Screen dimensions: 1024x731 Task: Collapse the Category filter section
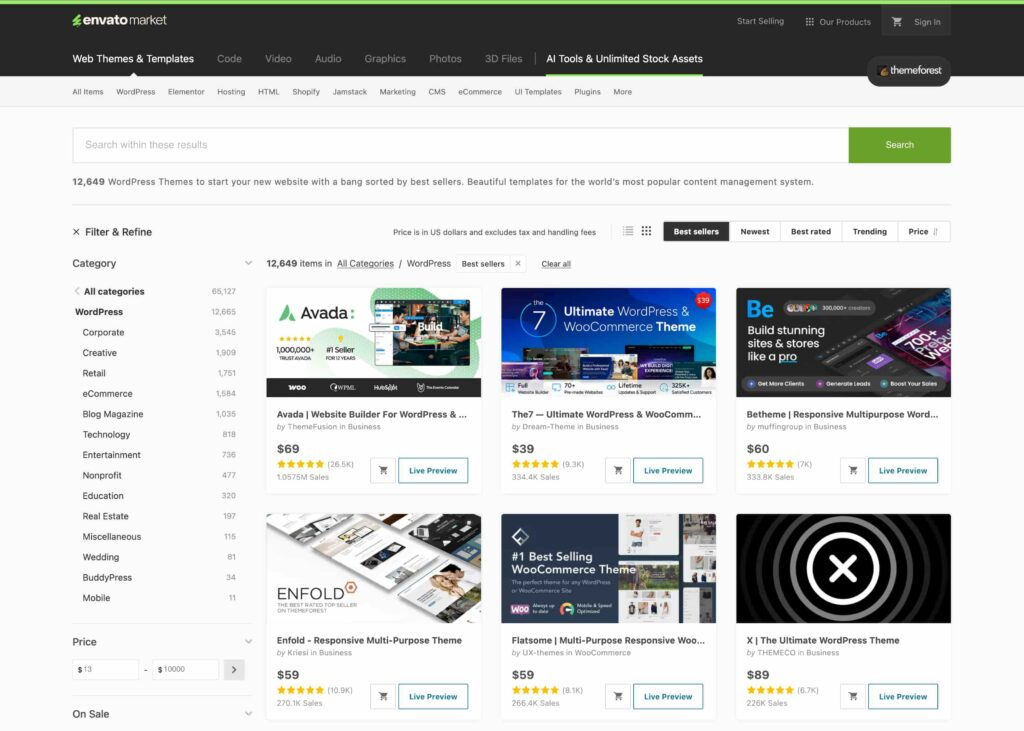tap(248, 264)
